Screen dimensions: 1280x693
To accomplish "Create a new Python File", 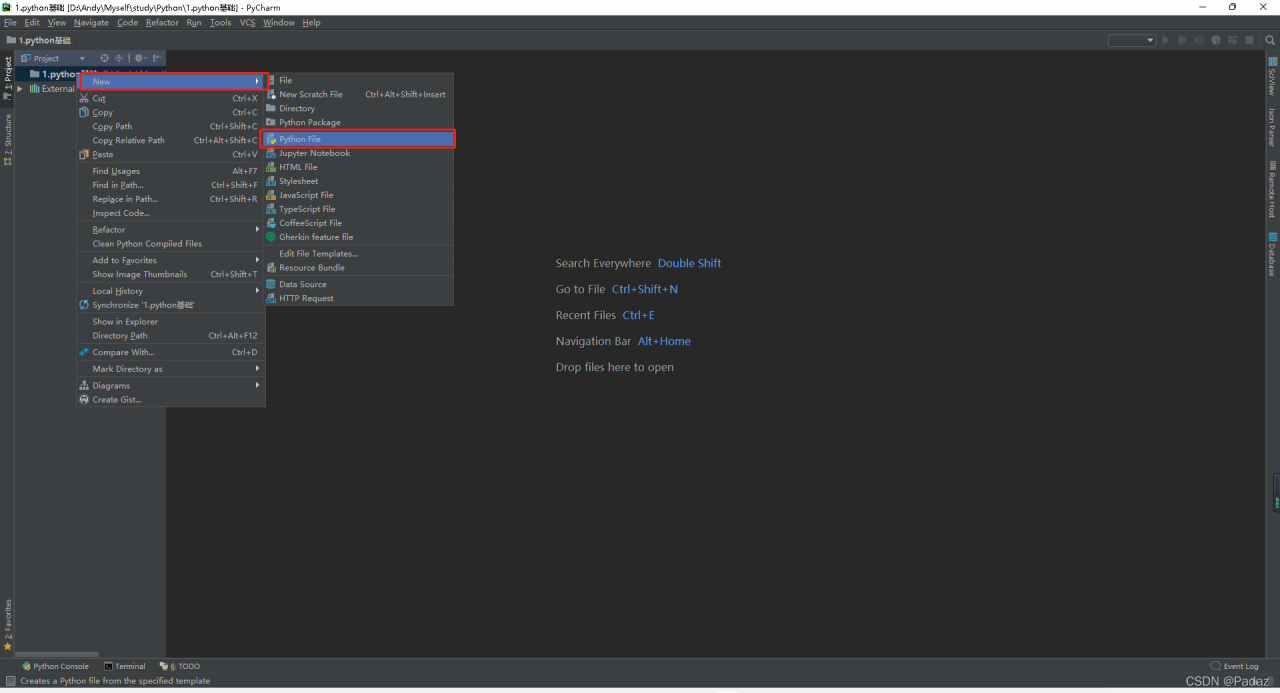I will pos(358,139).
